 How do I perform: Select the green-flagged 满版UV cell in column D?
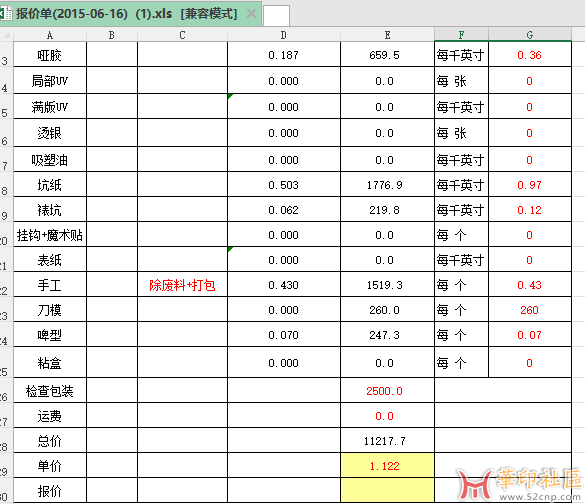pyautogui.click(x=284, y=107)
